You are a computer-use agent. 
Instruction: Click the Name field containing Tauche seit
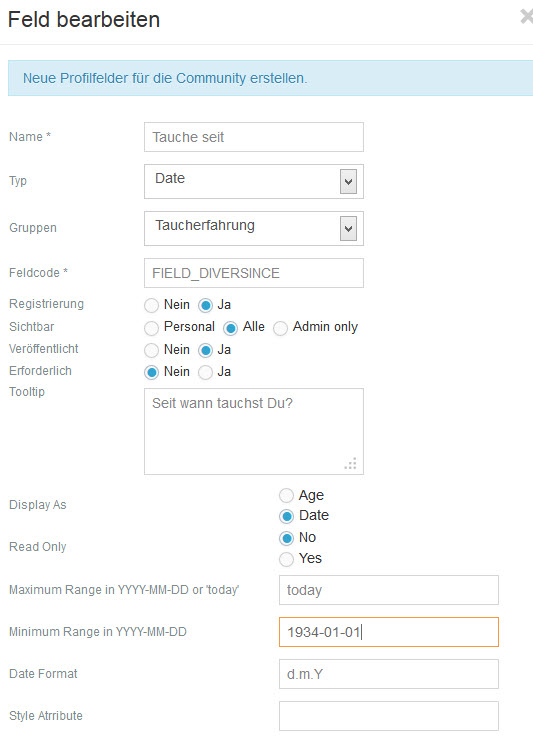click(x=254, y=137)
